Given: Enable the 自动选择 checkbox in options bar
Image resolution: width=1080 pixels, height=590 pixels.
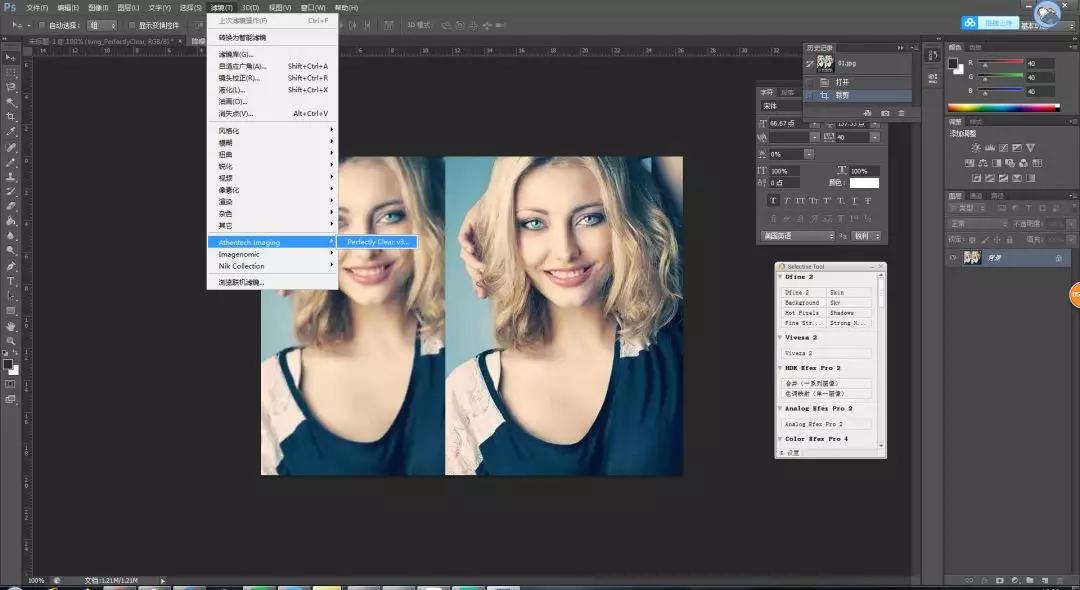Looking at the screenshot, I should 42,25.
